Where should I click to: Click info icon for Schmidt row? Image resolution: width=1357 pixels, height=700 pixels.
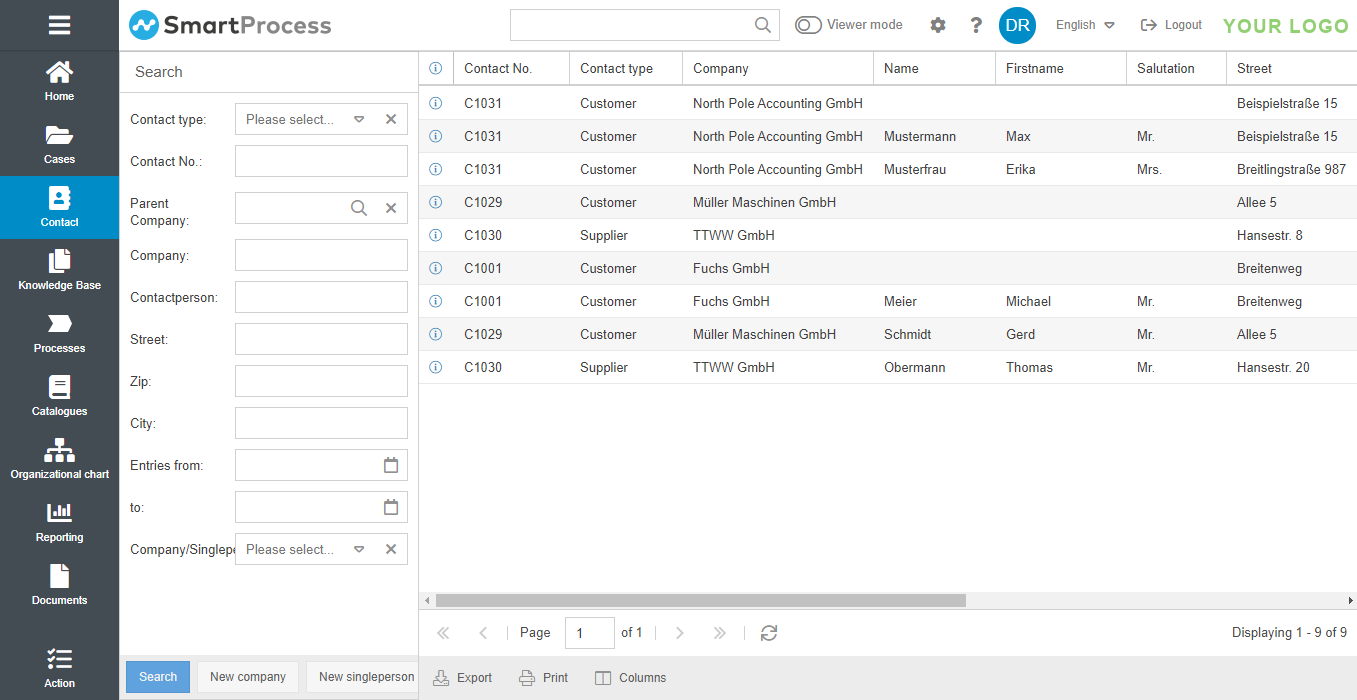coord(436,334)
